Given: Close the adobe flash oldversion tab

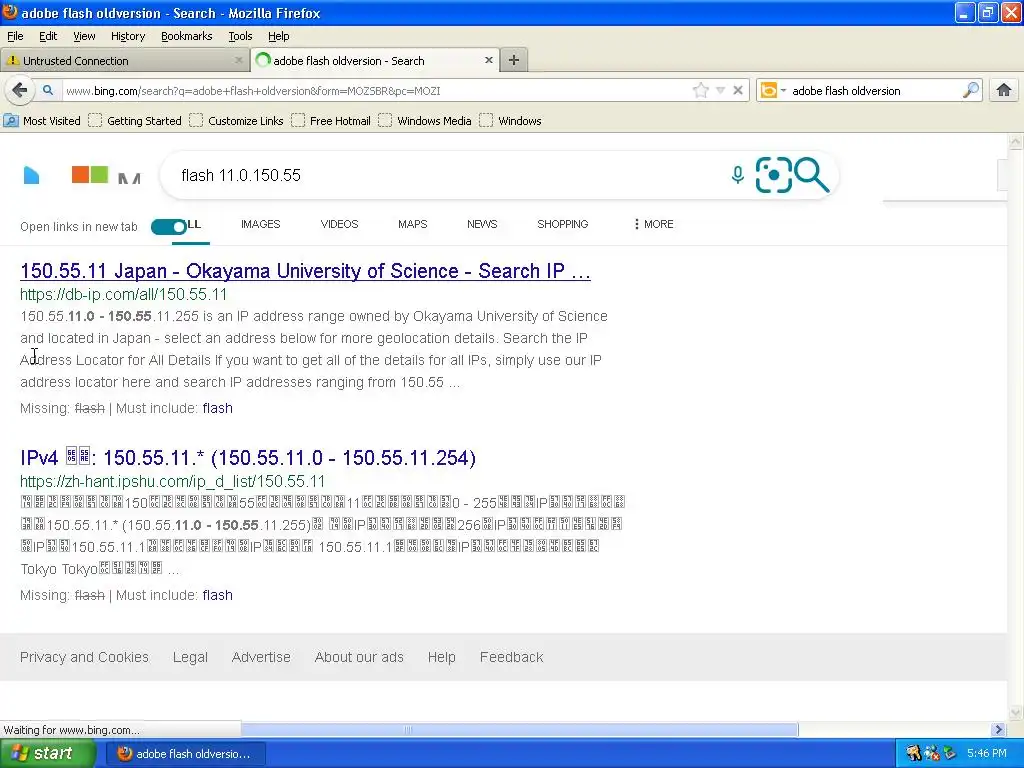Looking at the screenshot, I should [488, 60].
